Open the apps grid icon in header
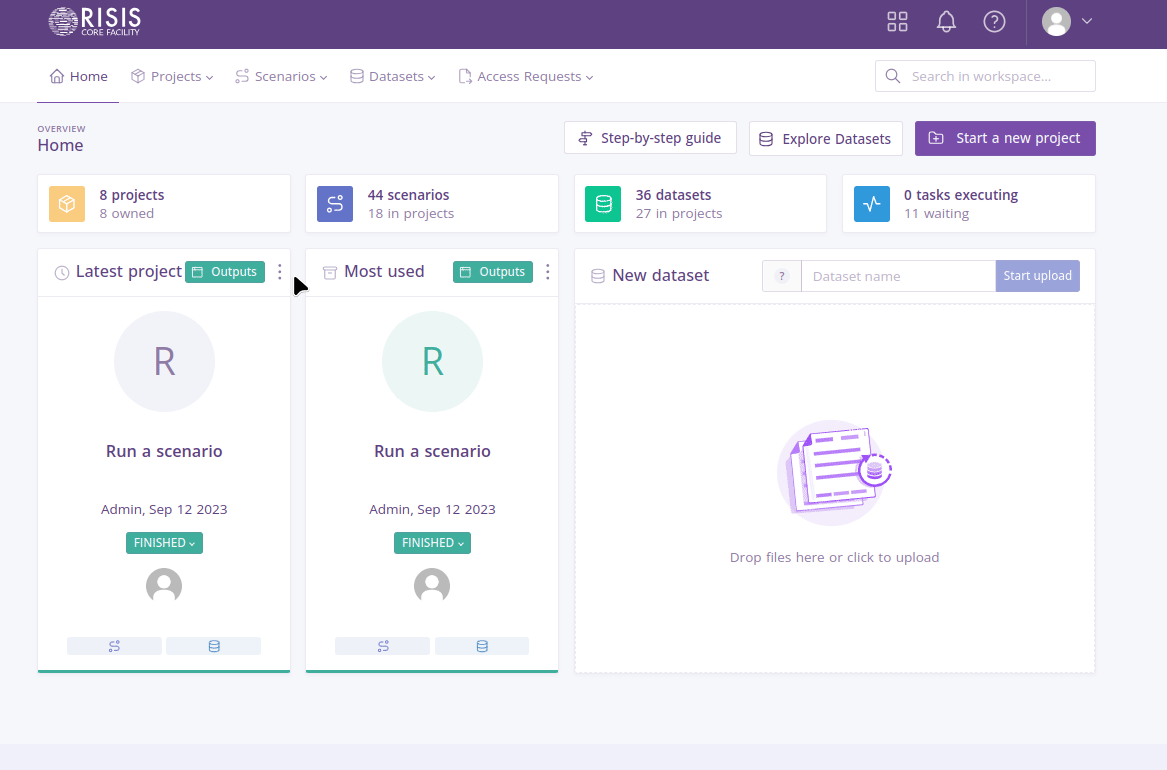 (x=897, y=22)
